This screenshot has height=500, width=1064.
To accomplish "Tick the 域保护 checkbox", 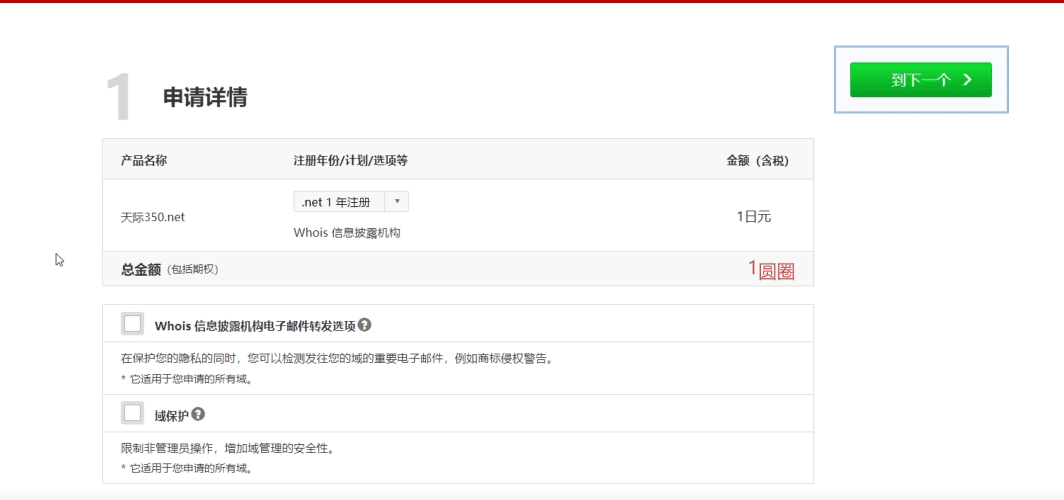I will [132, 413].
